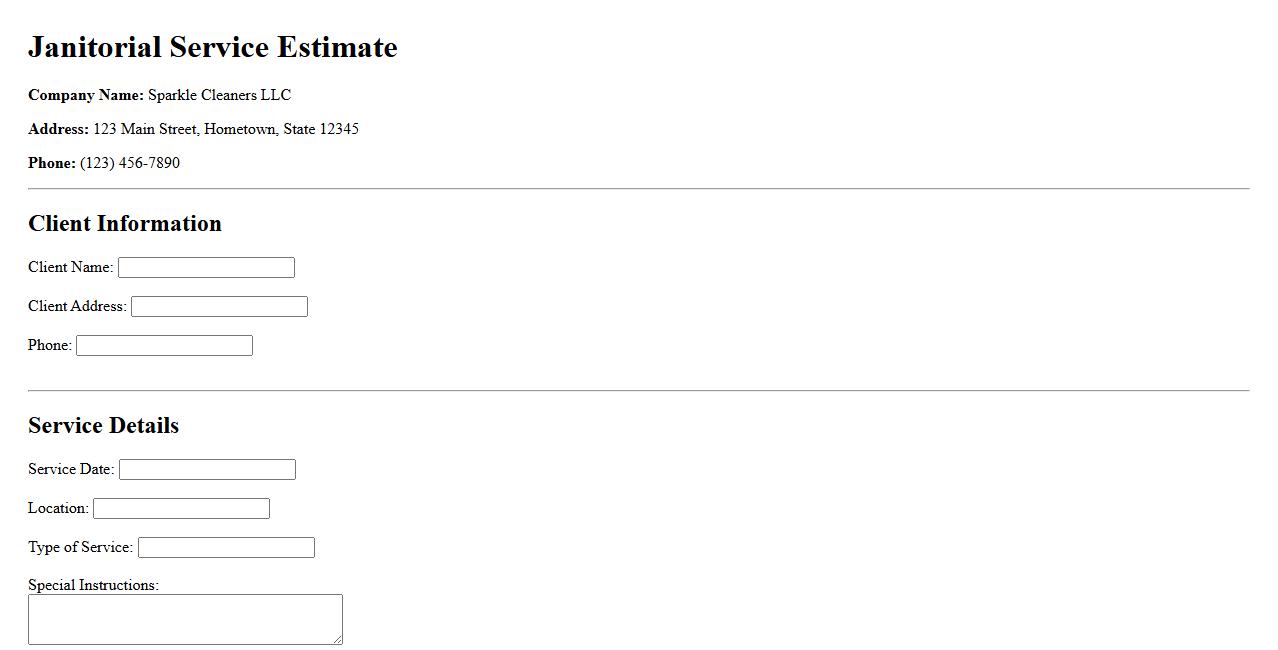The height and width of the screenshot is (650, 1278).
Task: Select the client Phone input field
Action: 164,345
